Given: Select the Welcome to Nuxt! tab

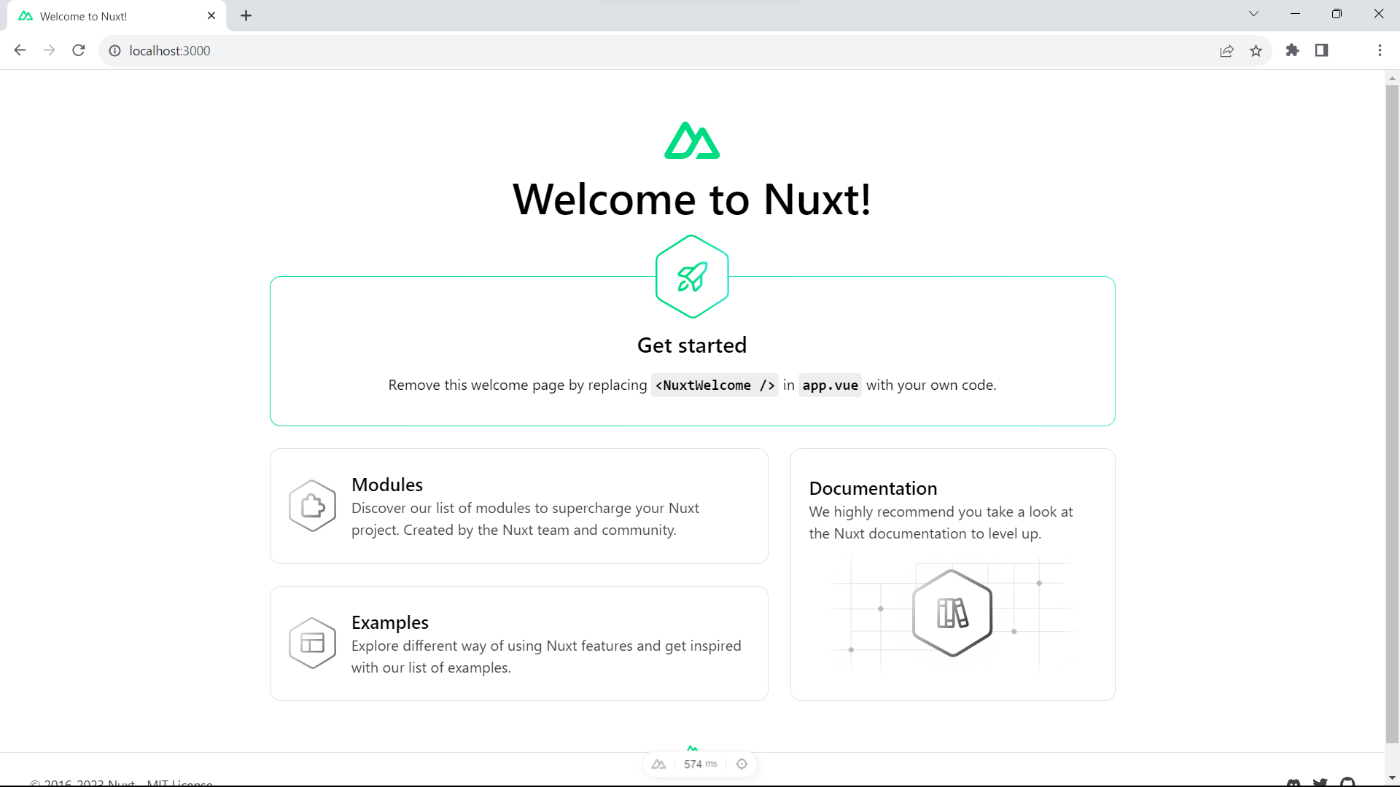Looking at the screenshot, I should (x=118, y=16).
